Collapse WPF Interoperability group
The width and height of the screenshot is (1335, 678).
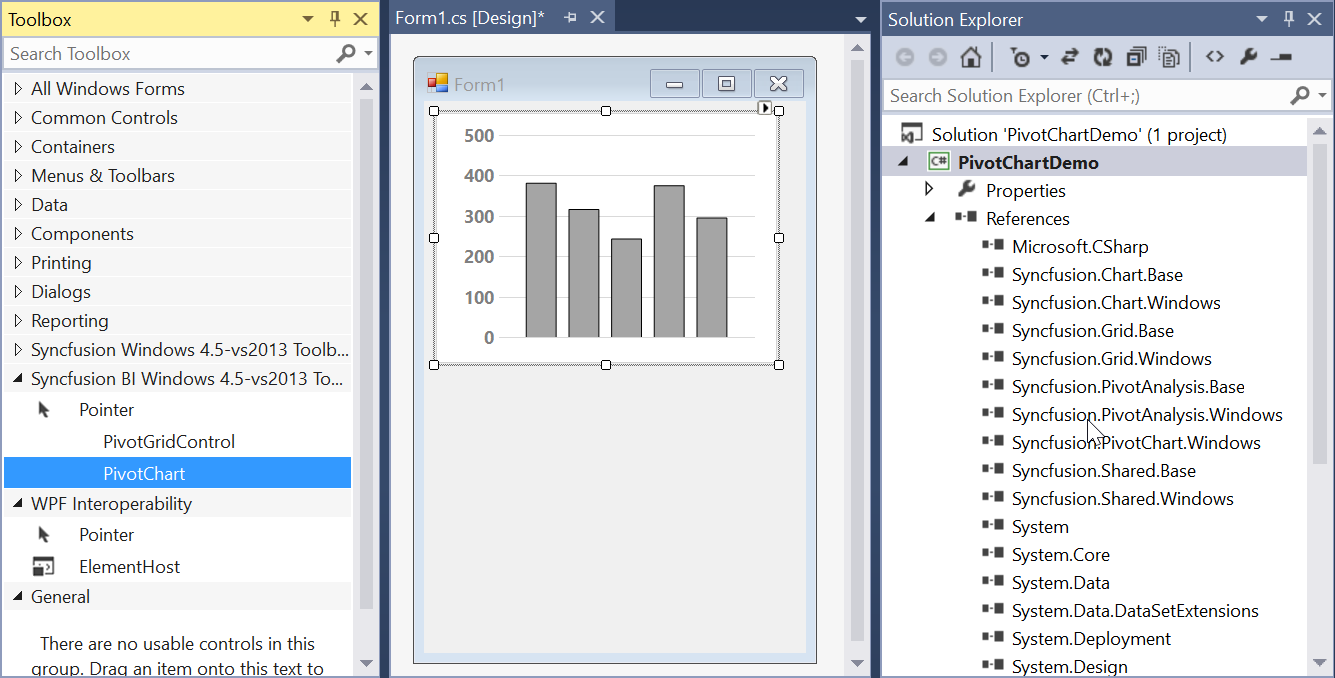[18, 505]
